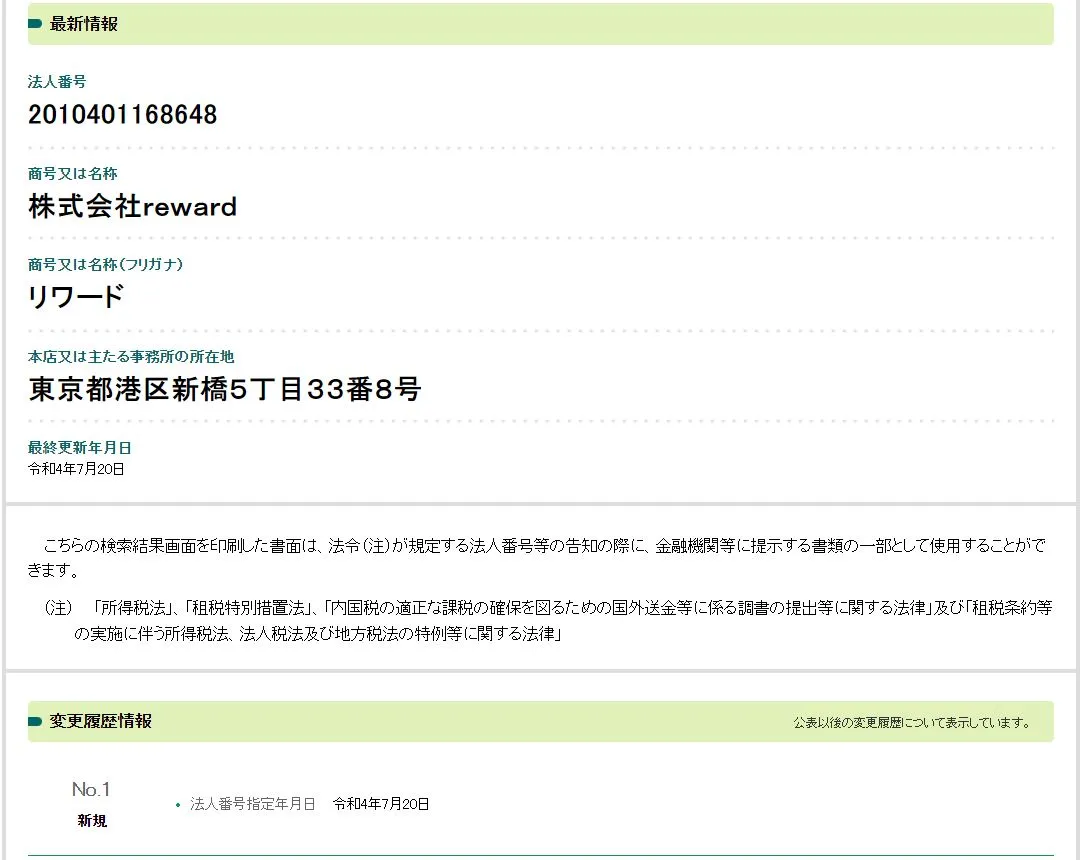Viewport: 1084px width, 860px height.
Task: Click the 法人番号 field label
Action: 57,82
